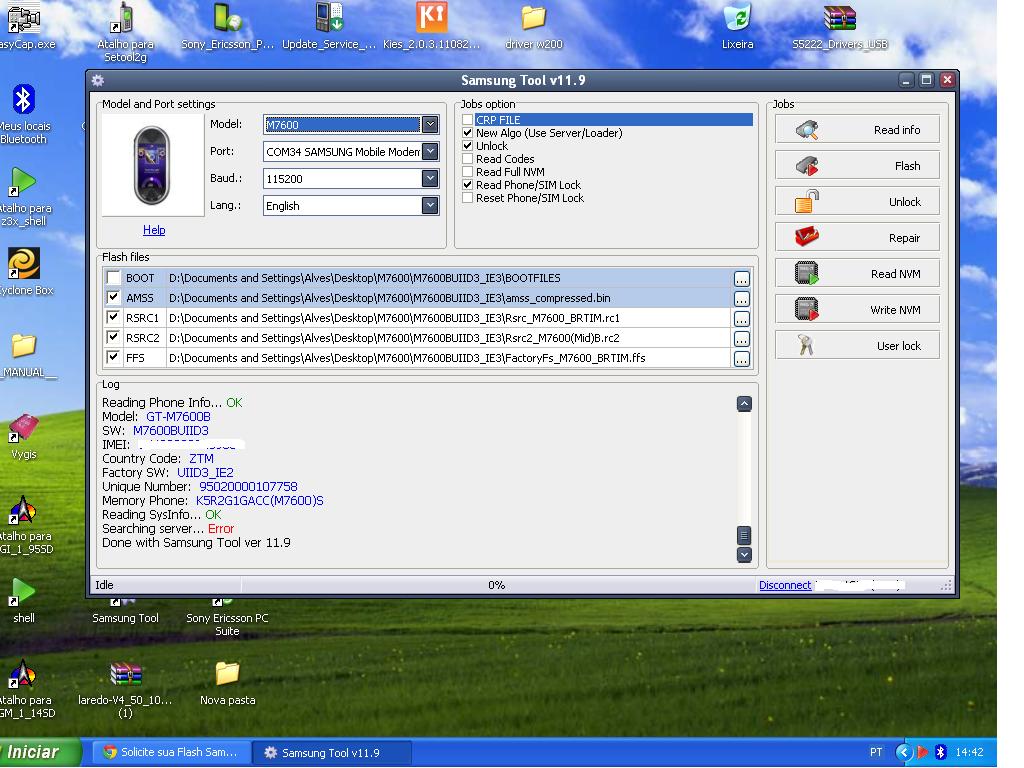Viewport: 1024px width, 768px height.
Task: Uncheck the New Algo (Use Server/Loader) option
Action: pyautogui.click(x=467, y=133)
